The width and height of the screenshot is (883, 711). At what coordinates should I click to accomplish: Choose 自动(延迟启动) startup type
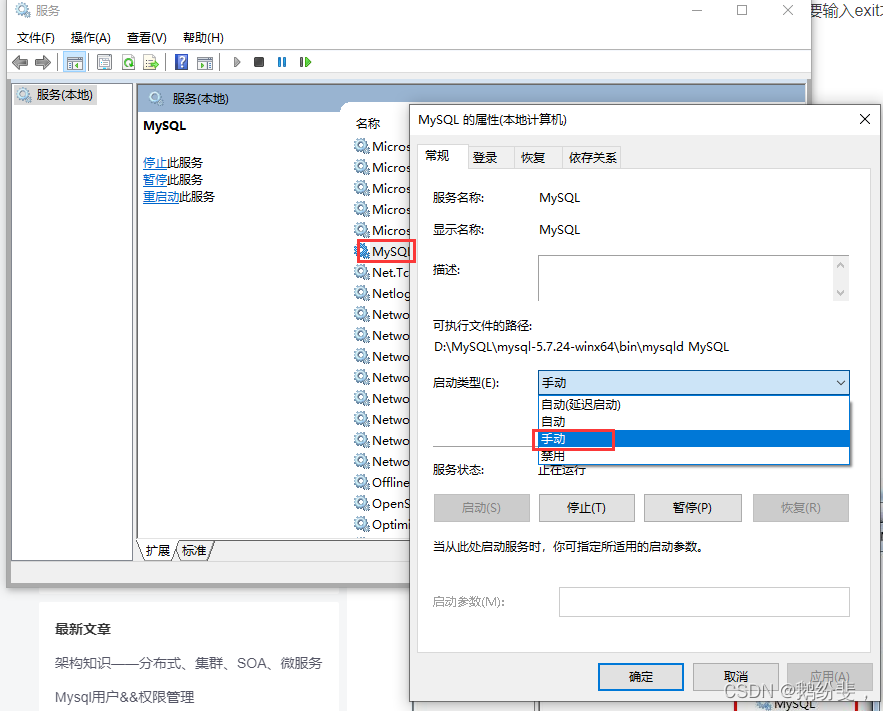tap(693, 405)
